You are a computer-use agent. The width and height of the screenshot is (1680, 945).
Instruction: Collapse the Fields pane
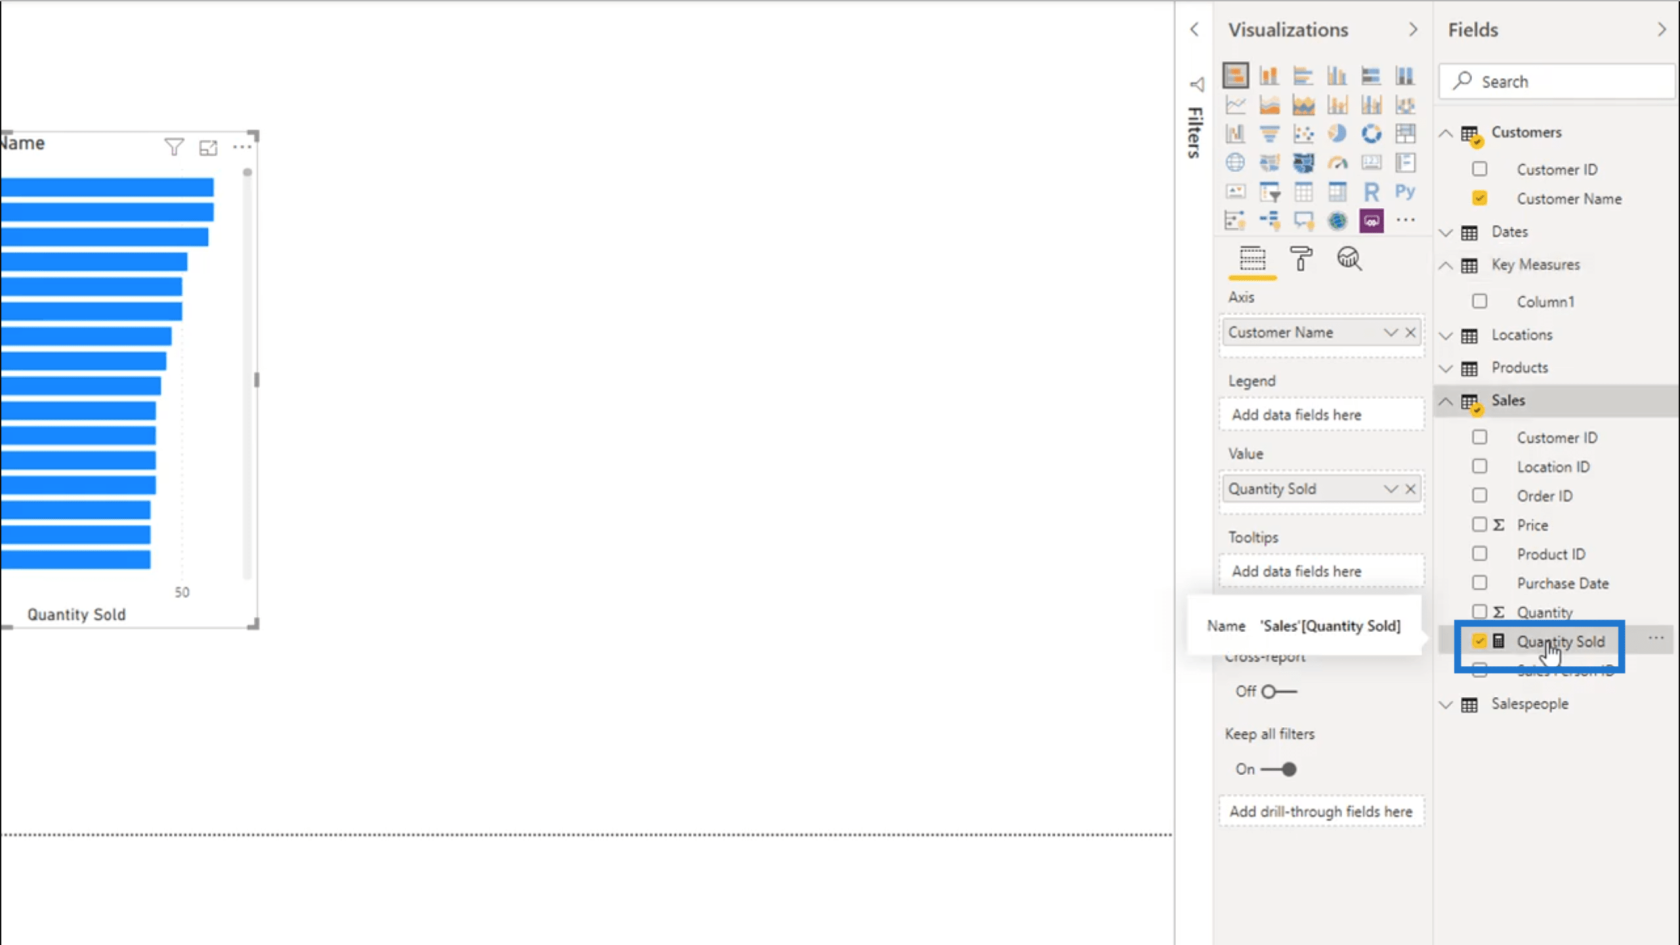pos(1662,30)
